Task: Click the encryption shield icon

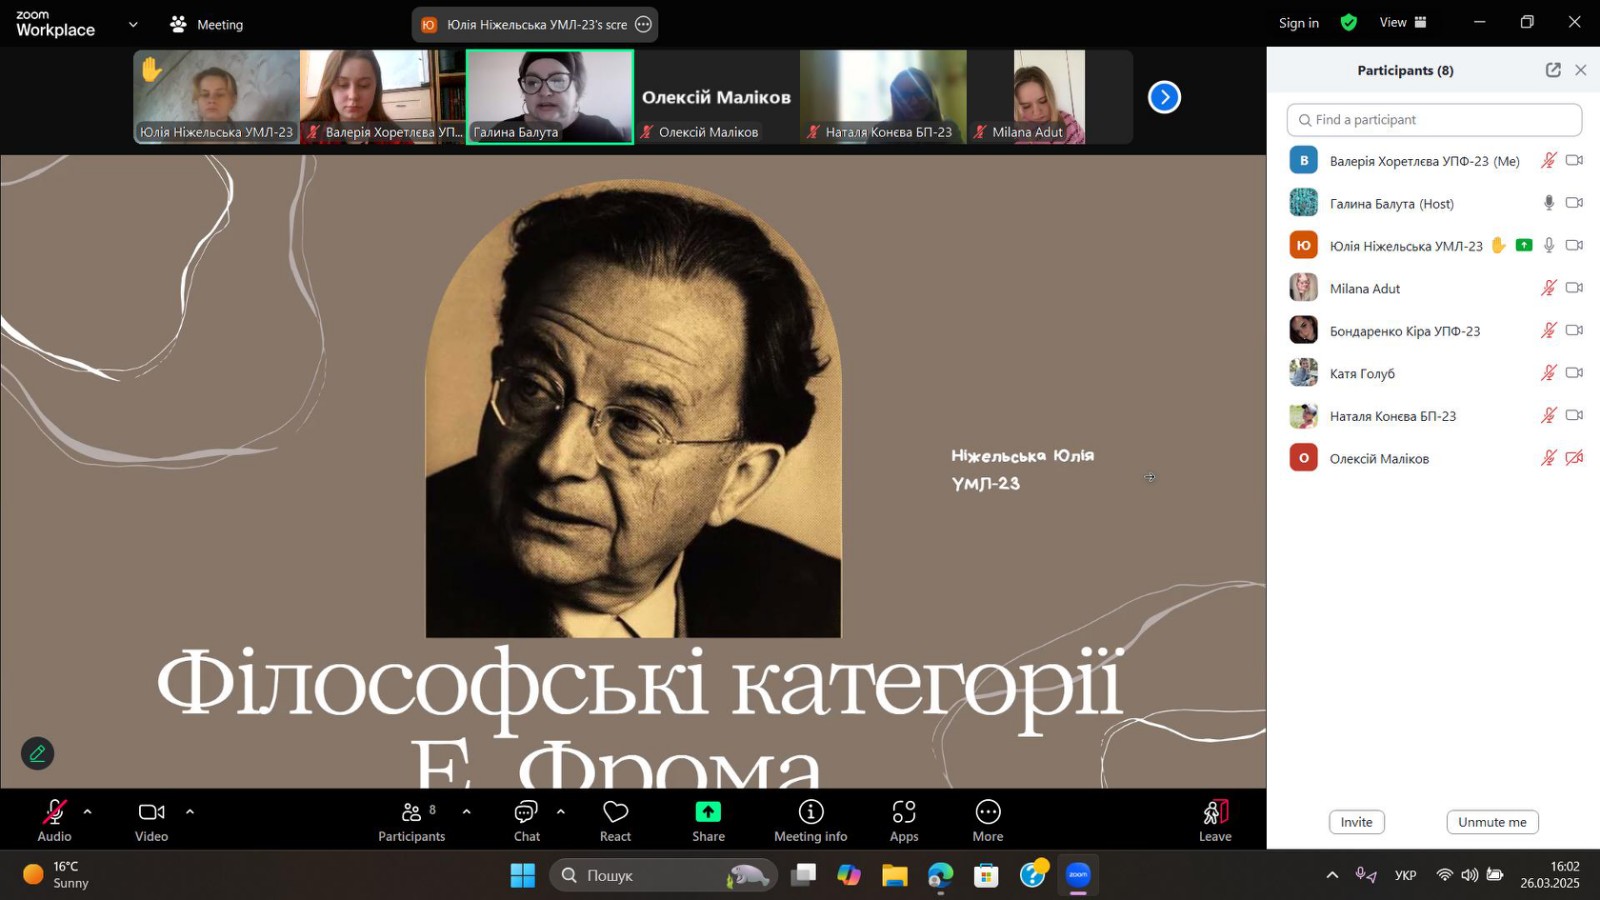Action: click(1348, 23)
